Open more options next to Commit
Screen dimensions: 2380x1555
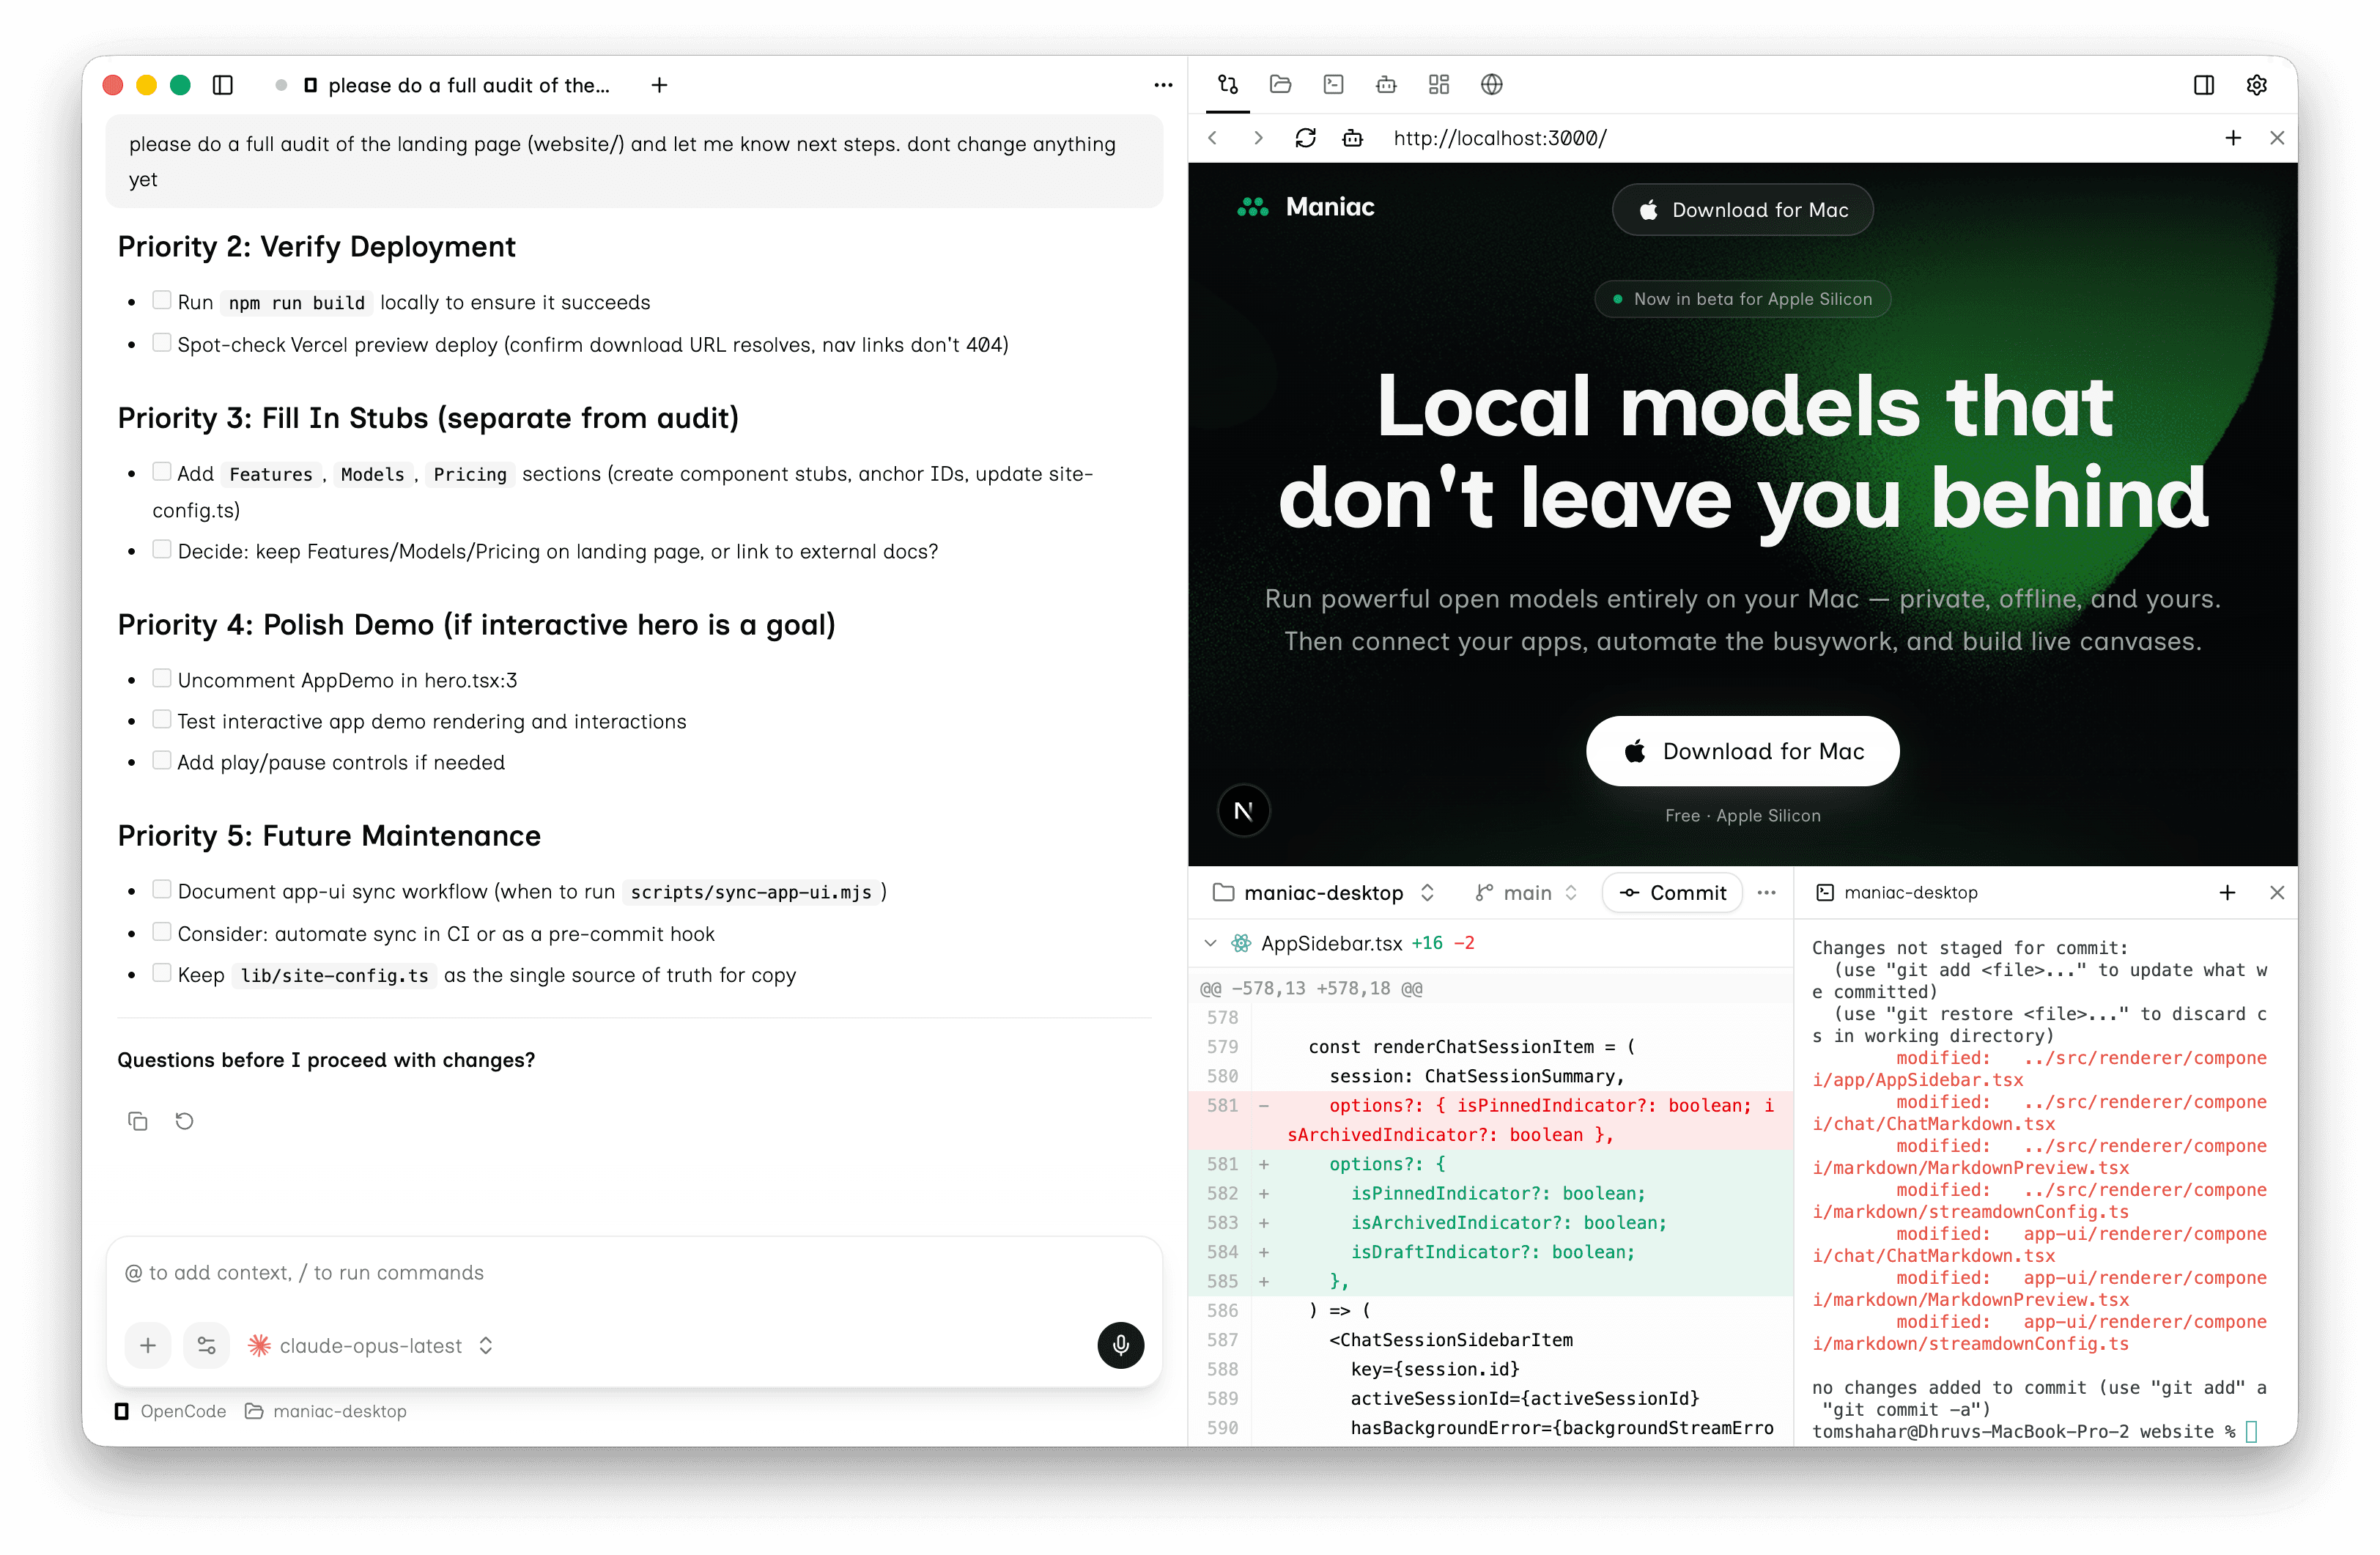pos(1767,893)
